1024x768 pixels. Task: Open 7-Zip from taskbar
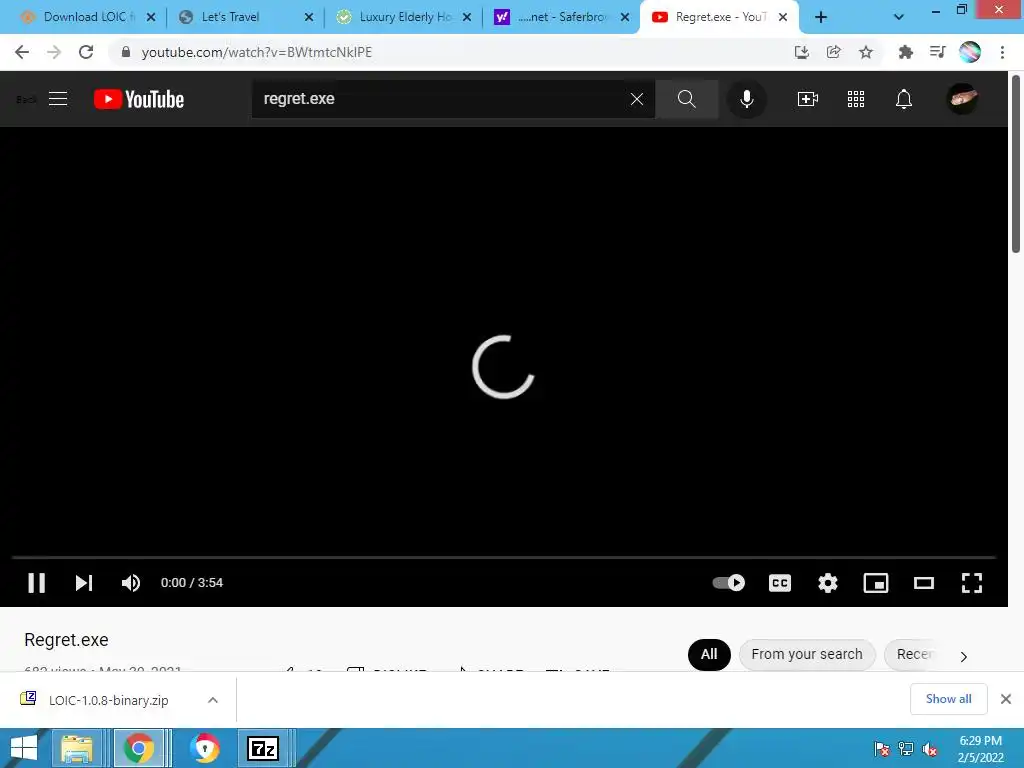pos(263,748)
